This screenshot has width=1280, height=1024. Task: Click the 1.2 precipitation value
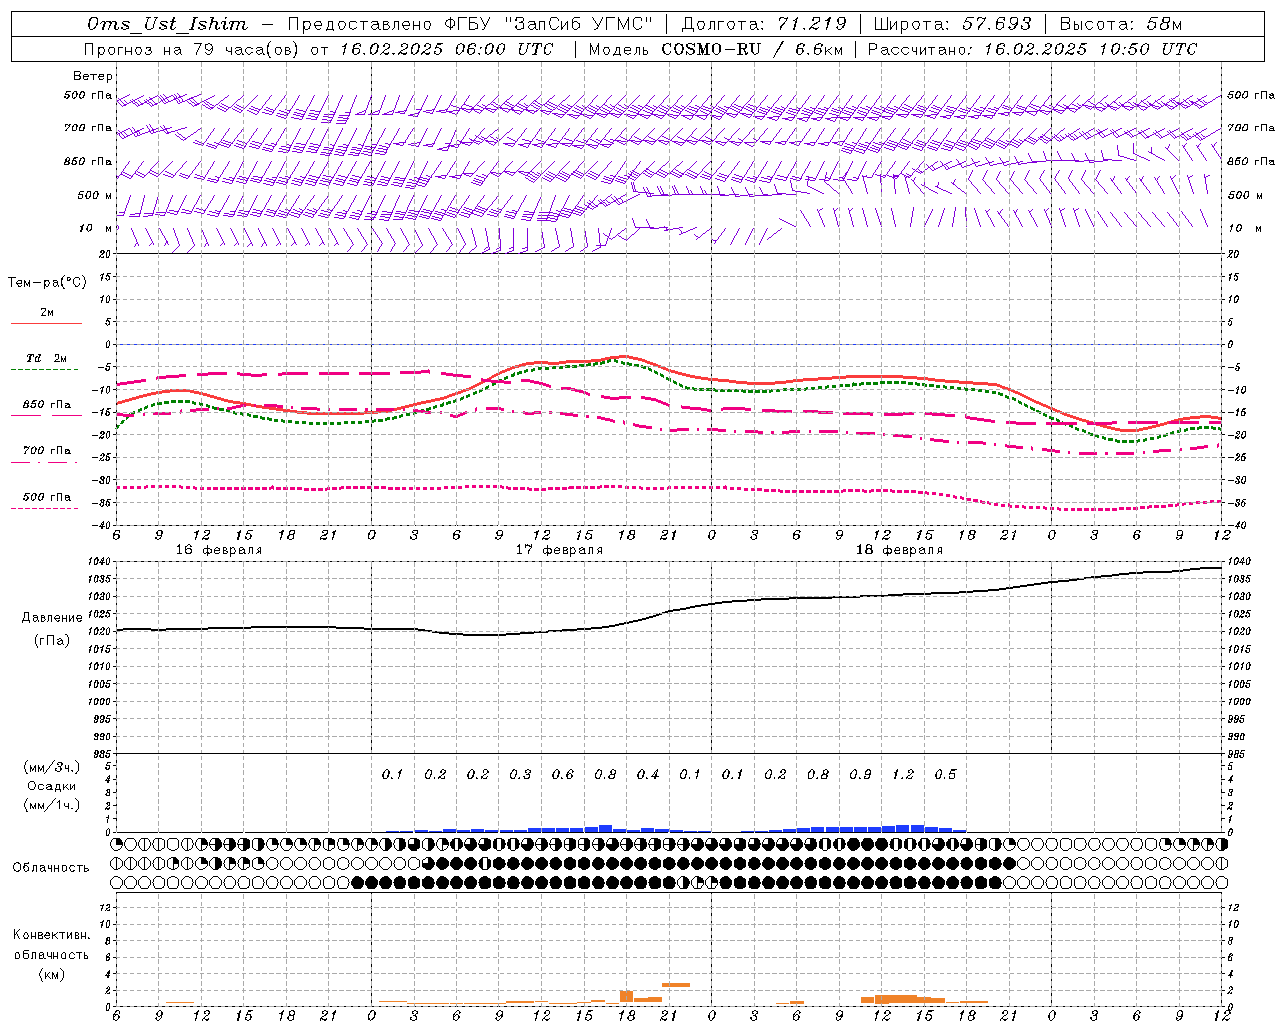(903, 775)
